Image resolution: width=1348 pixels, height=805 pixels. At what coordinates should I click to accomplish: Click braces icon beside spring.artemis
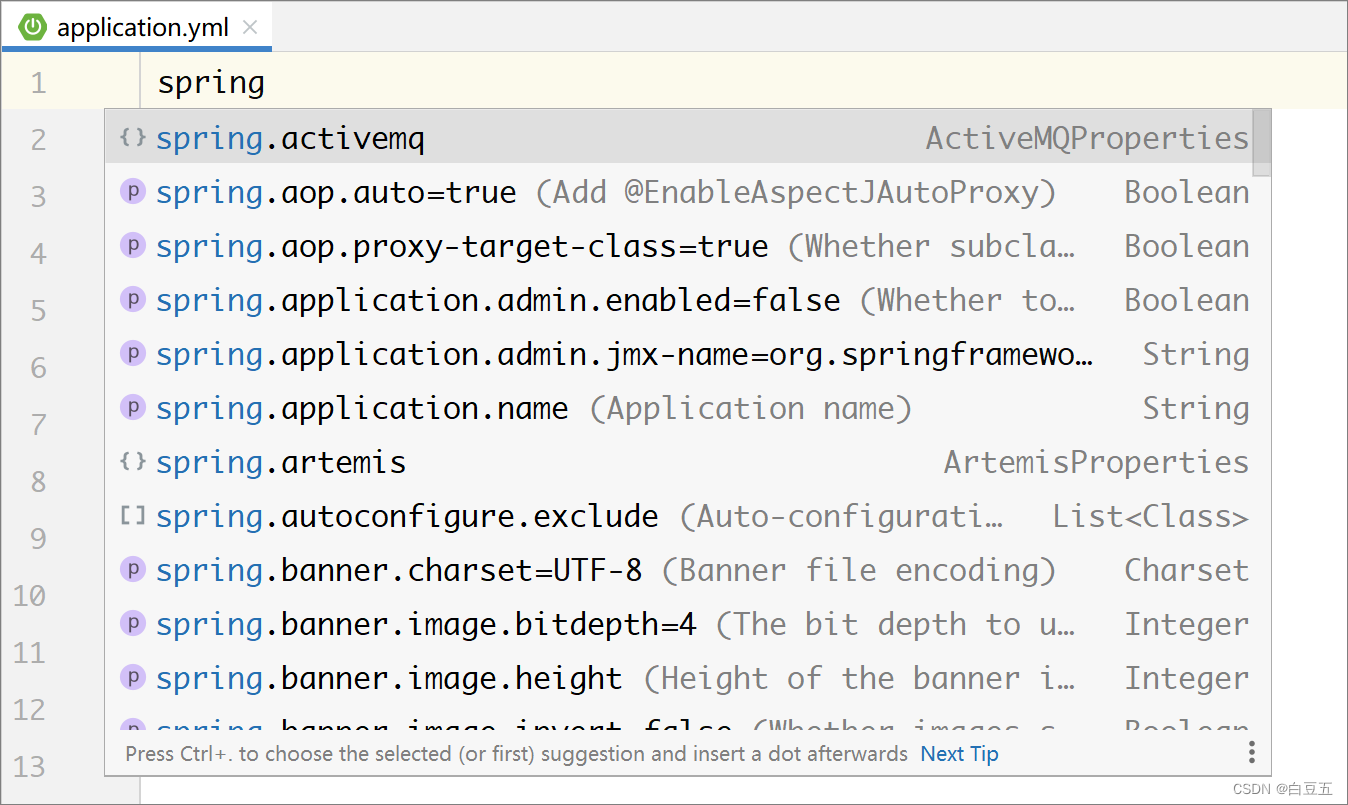click(x=133, y=461)
